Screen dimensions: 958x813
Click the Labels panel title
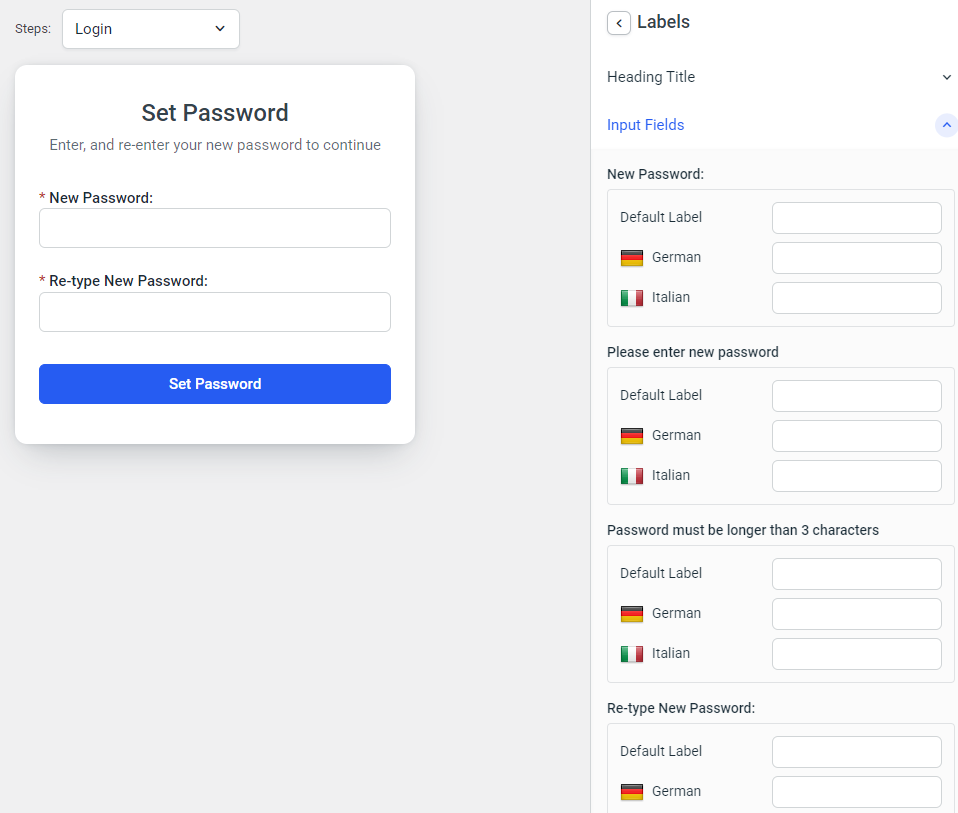664,22
